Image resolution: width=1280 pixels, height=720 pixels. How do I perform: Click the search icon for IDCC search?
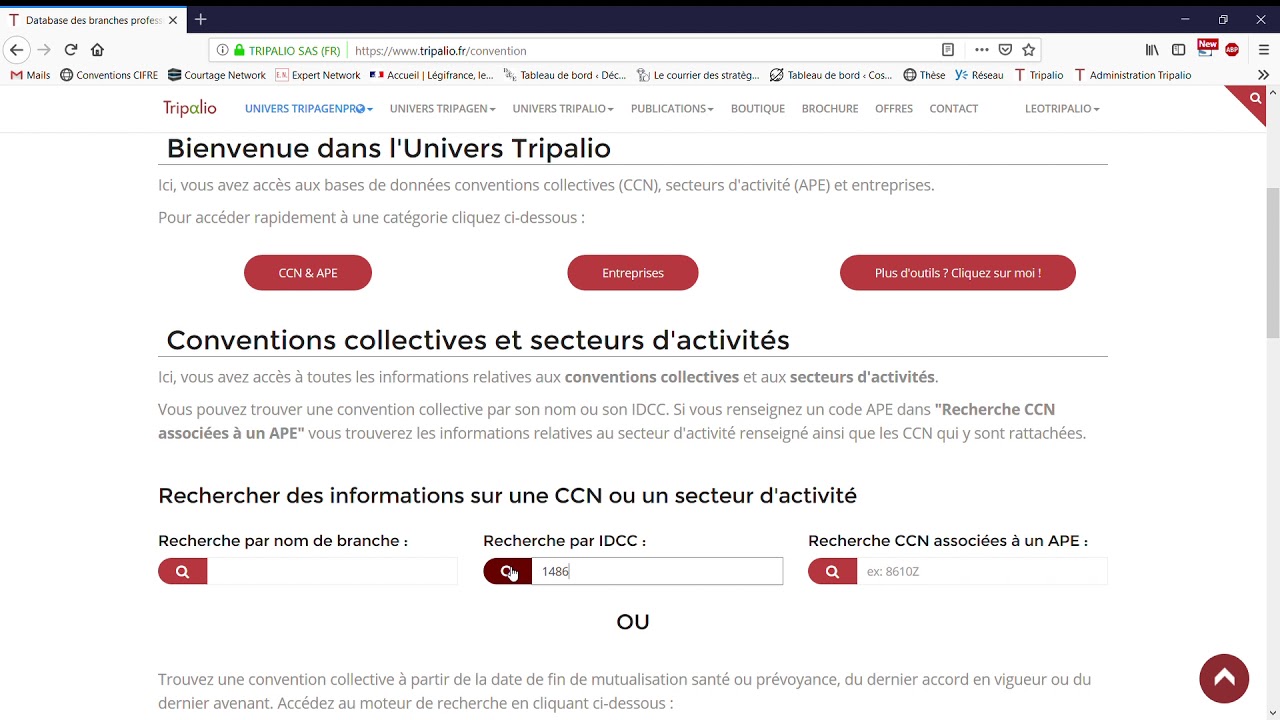point(507,572)
